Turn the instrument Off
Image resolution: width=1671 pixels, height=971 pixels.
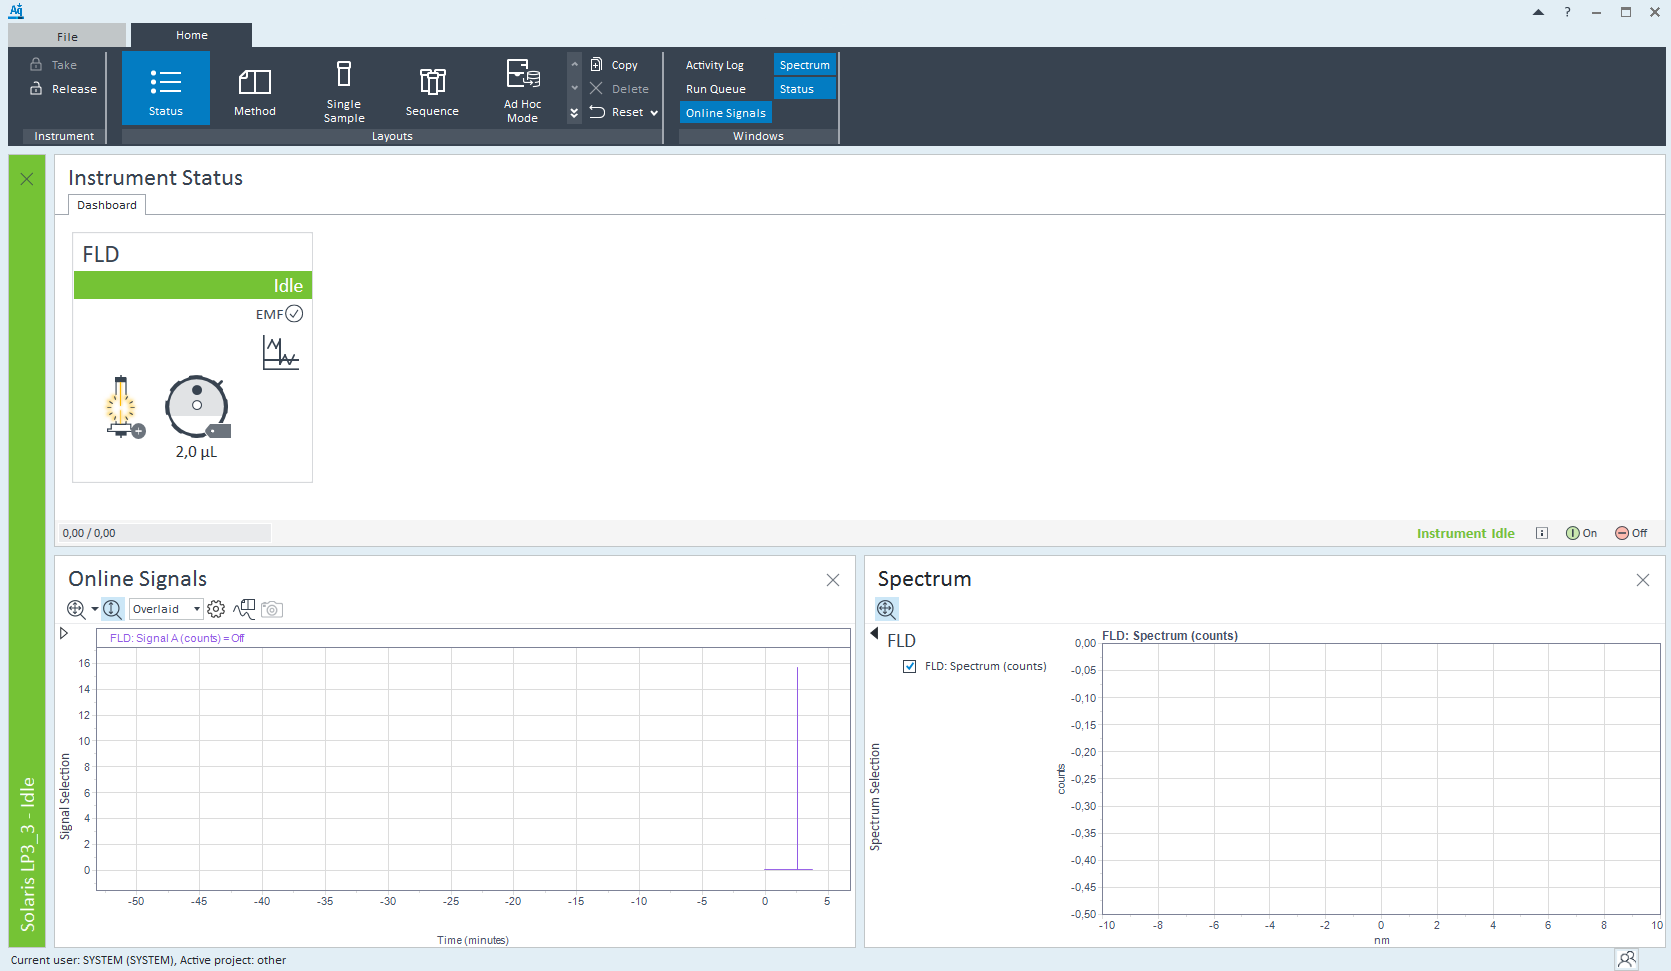pyautogui.click(x=1631, y=533)
